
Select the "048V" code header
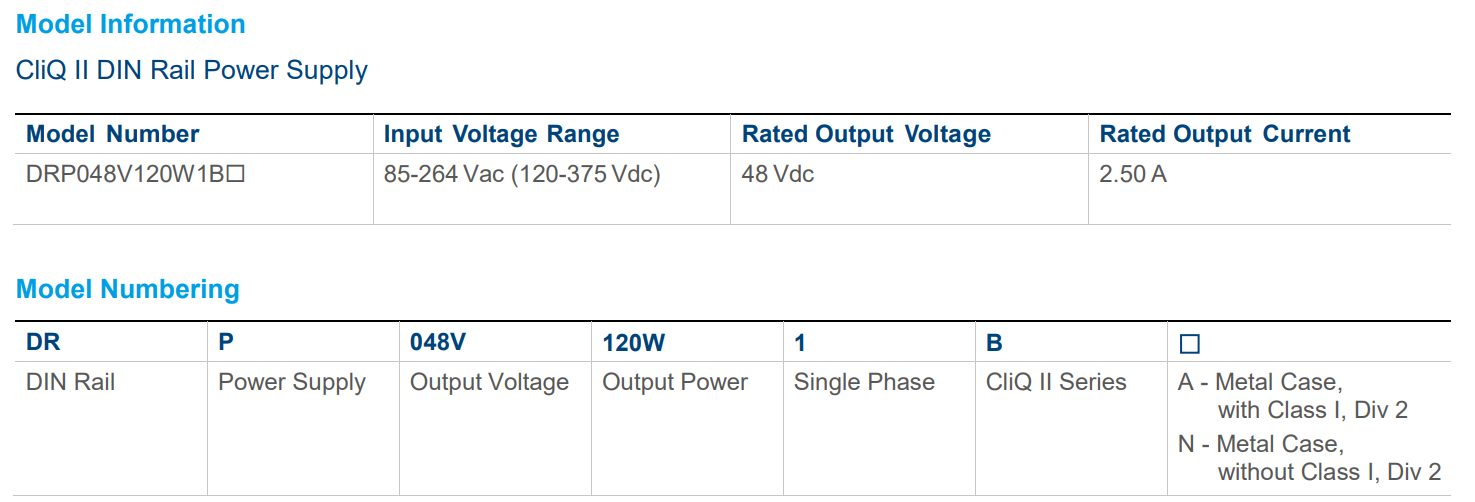(438, 343)
